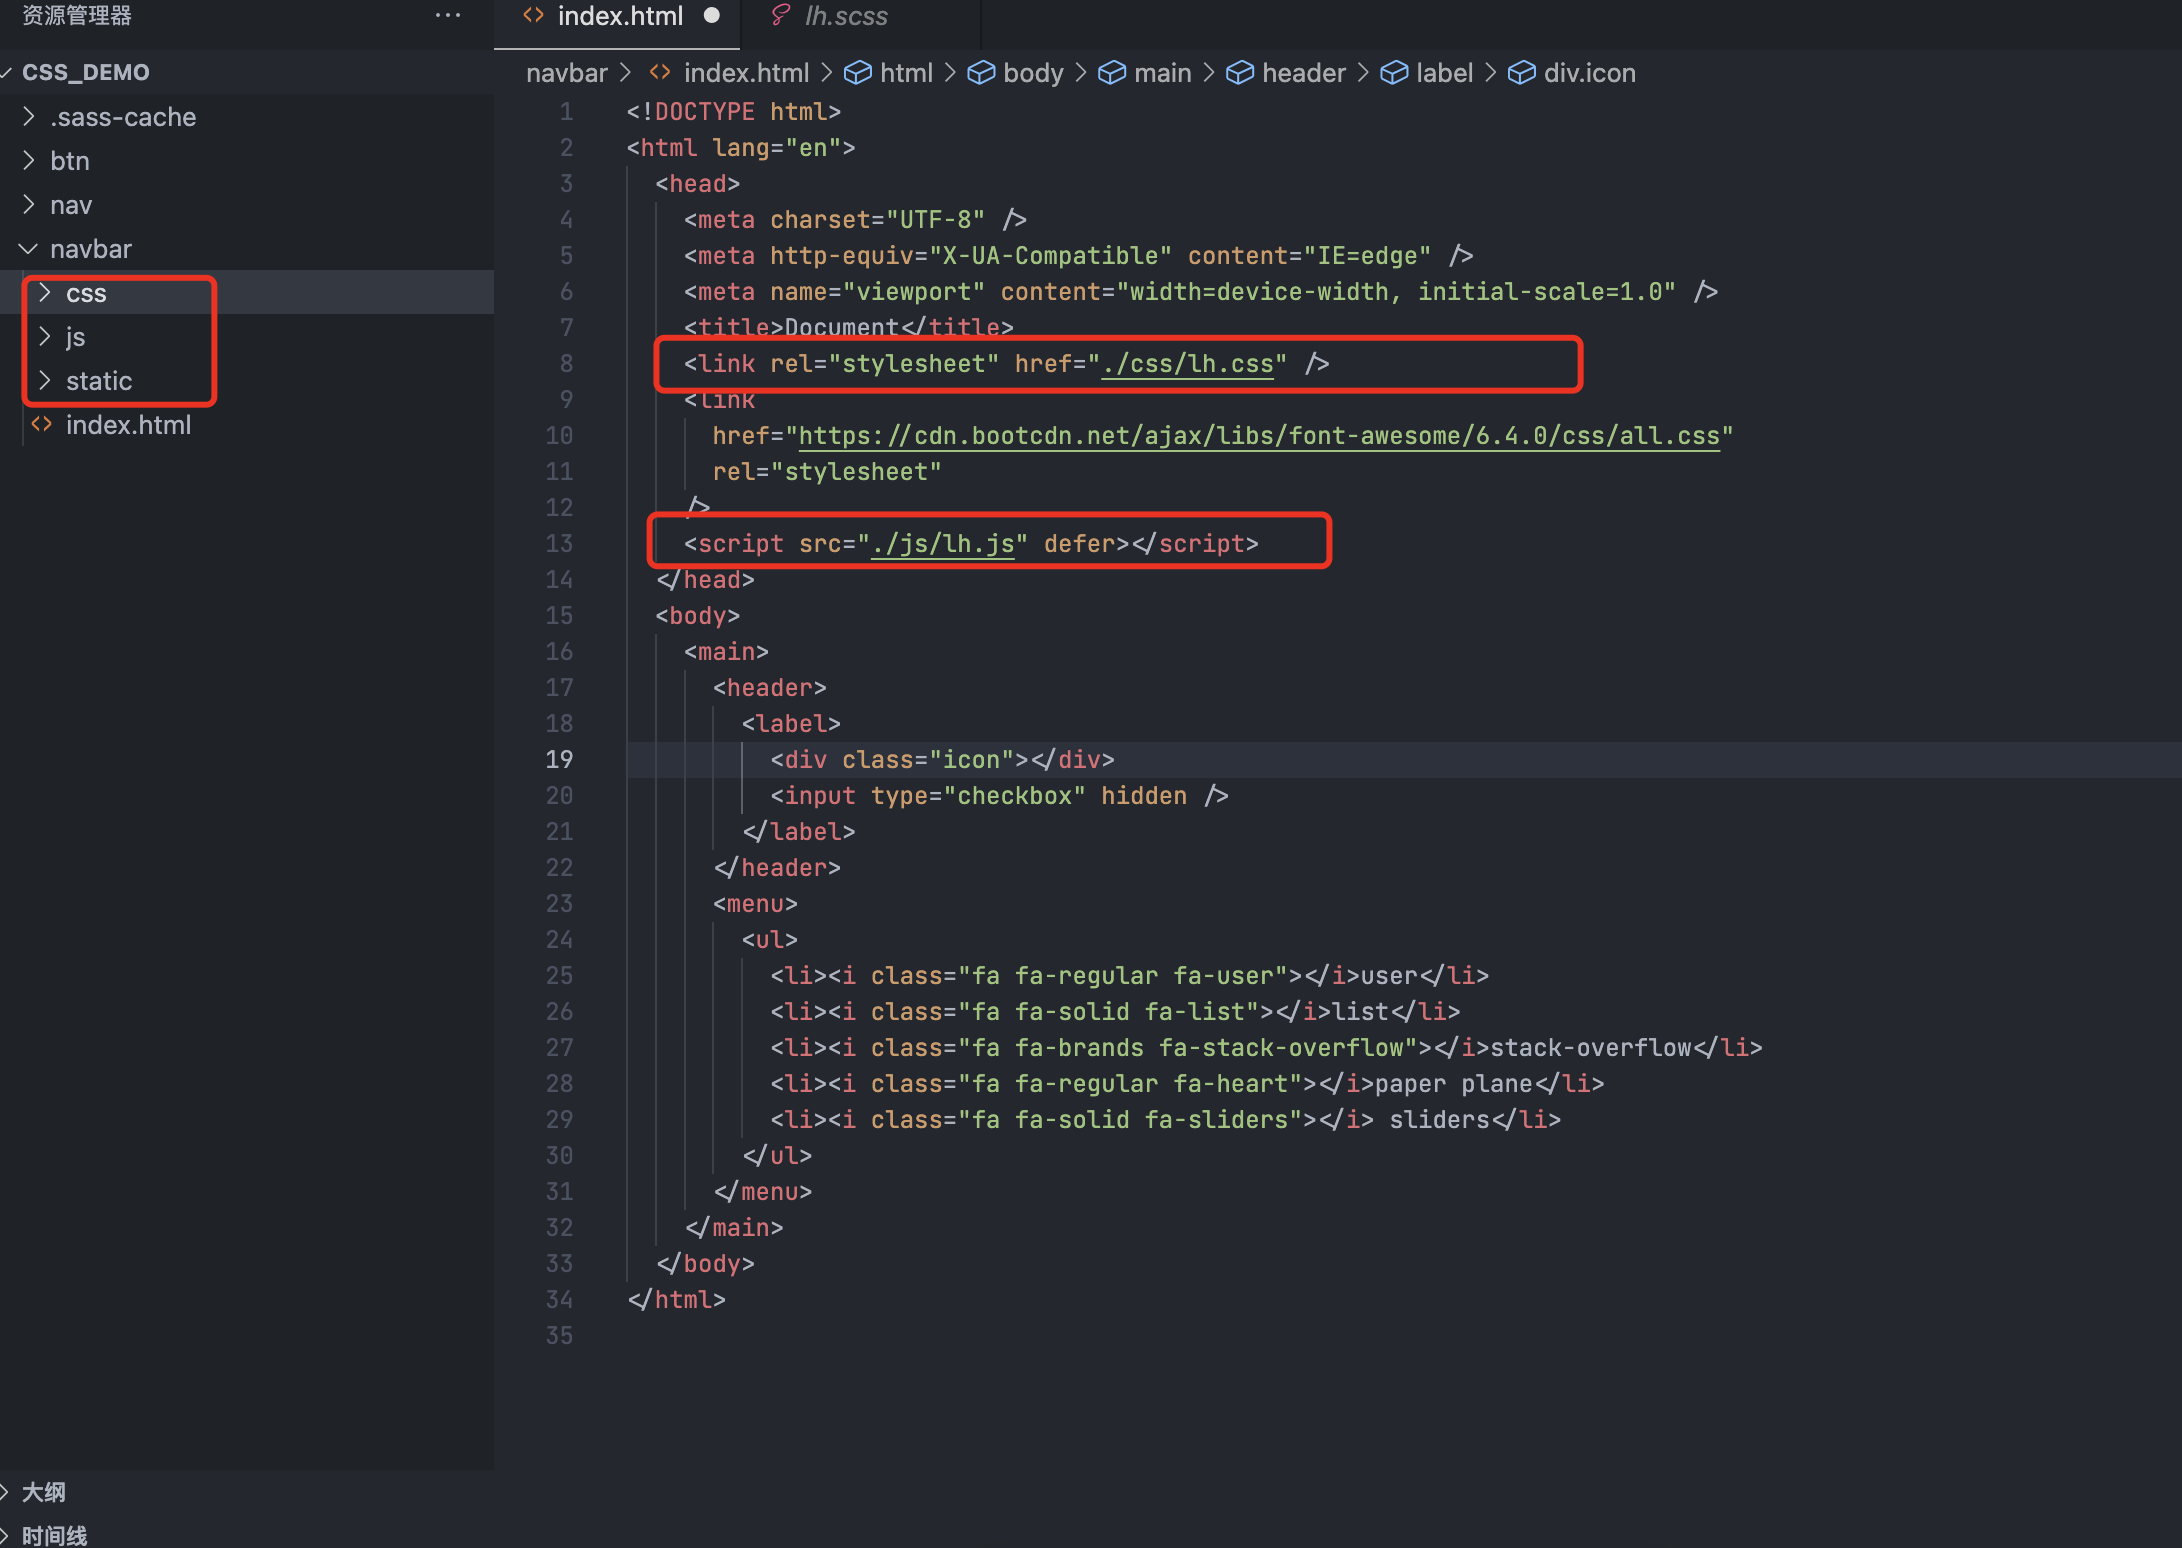This screenshot has height=1548, width=2182.
Task: Click the html breadcrumb segment
Action: coord(906,73)
